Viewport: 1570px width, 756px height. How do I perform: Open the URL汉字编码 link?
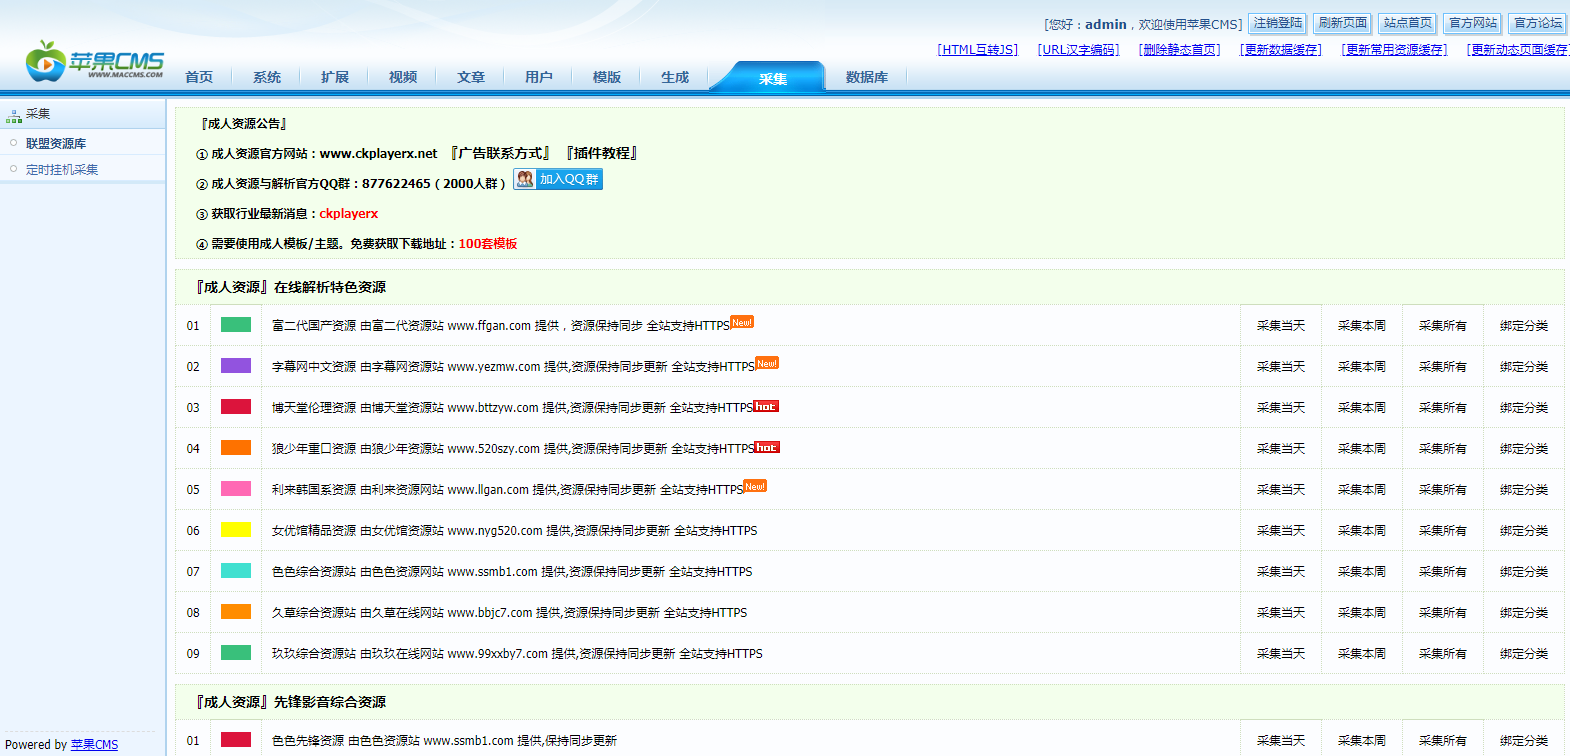tap(1078, 49)
